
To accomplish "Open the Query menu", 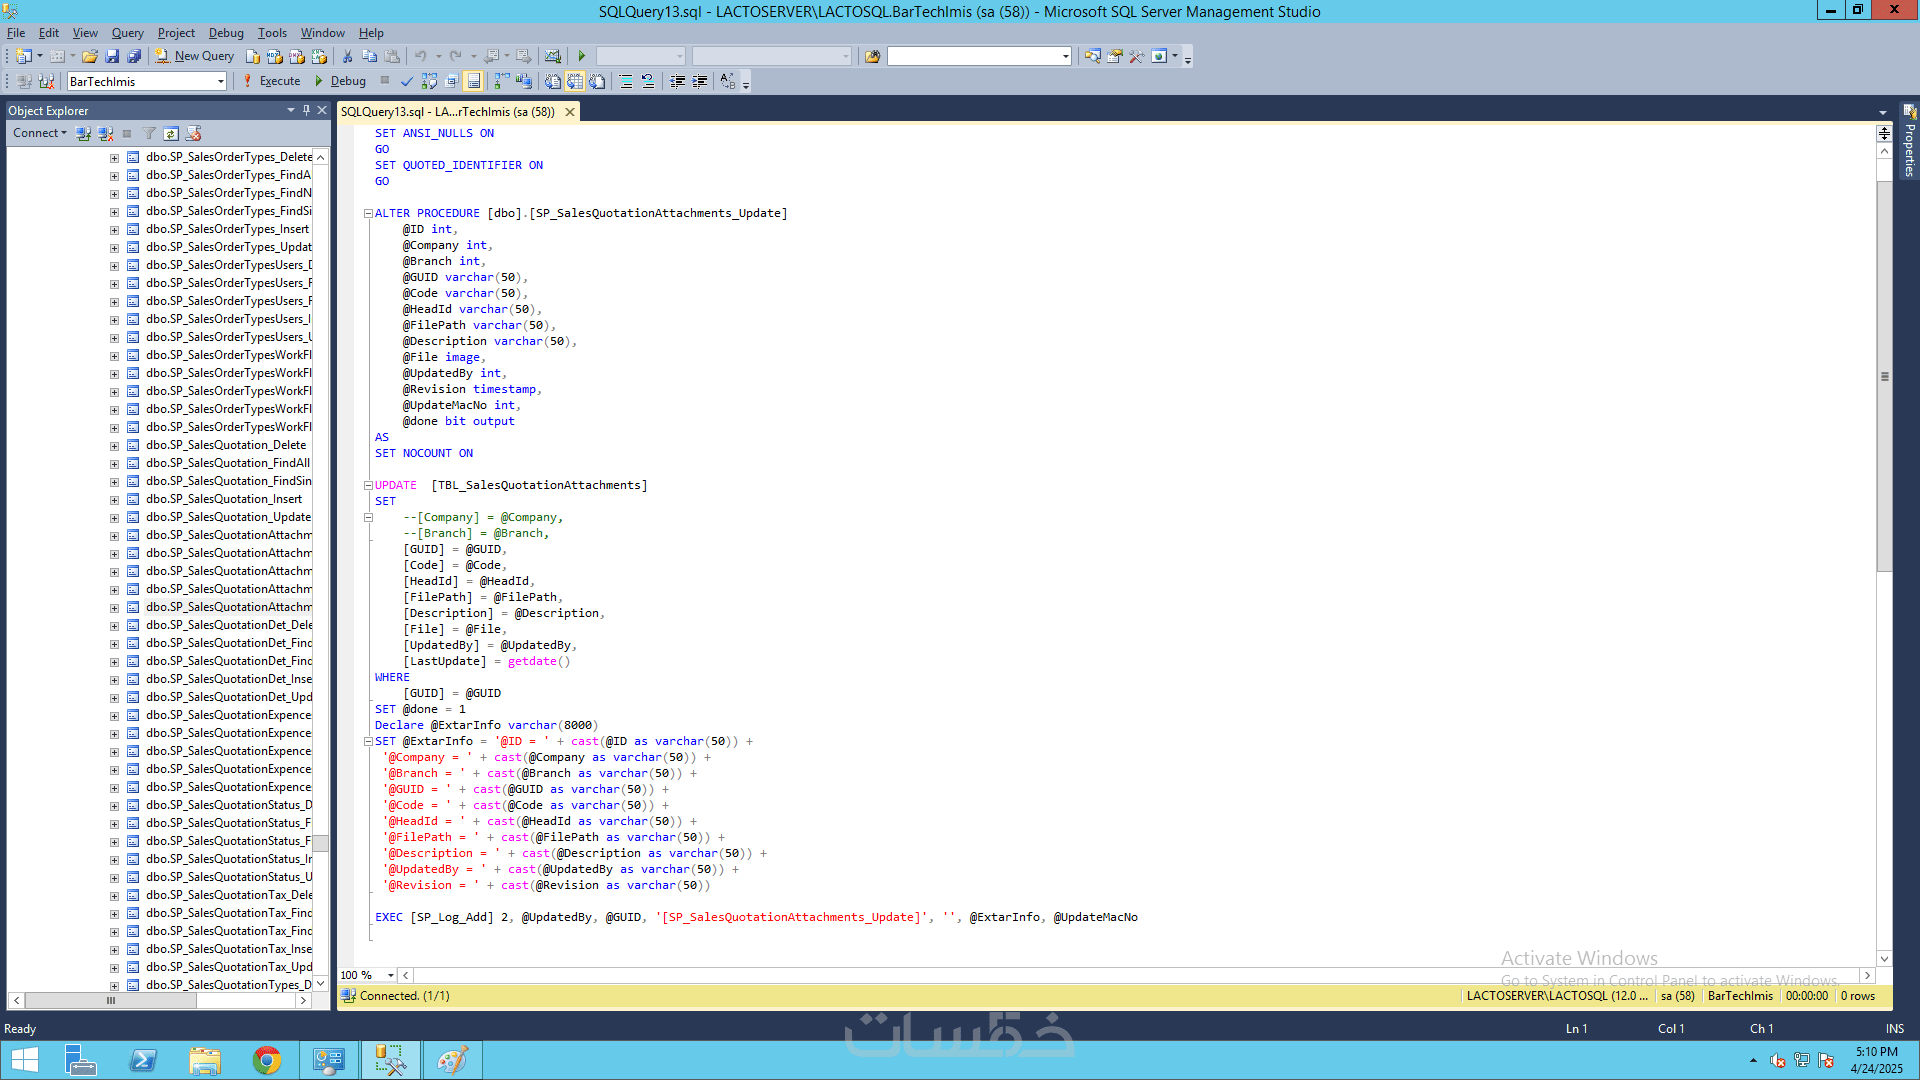I will tap(127, 33).
